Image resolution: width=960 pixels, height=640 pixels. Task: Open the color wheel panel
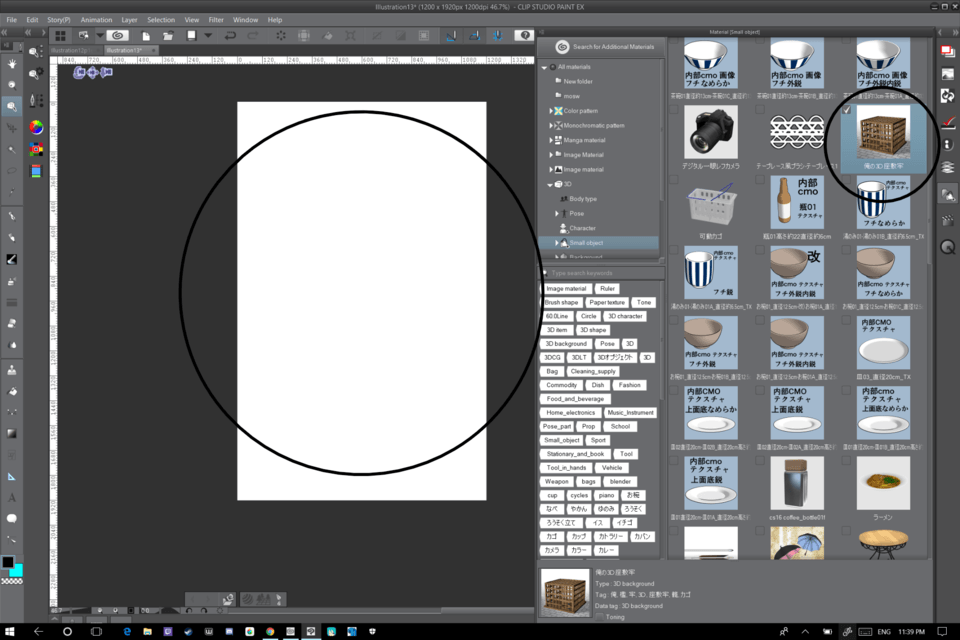point(36,127)
